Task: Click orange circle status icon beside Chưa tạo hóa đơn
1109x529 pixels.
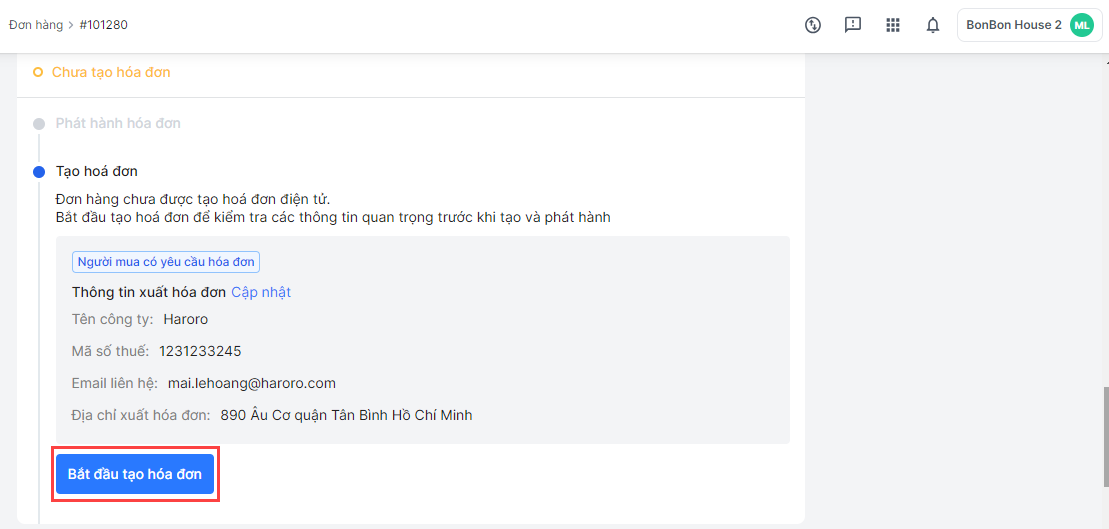Action: [38, 72]
